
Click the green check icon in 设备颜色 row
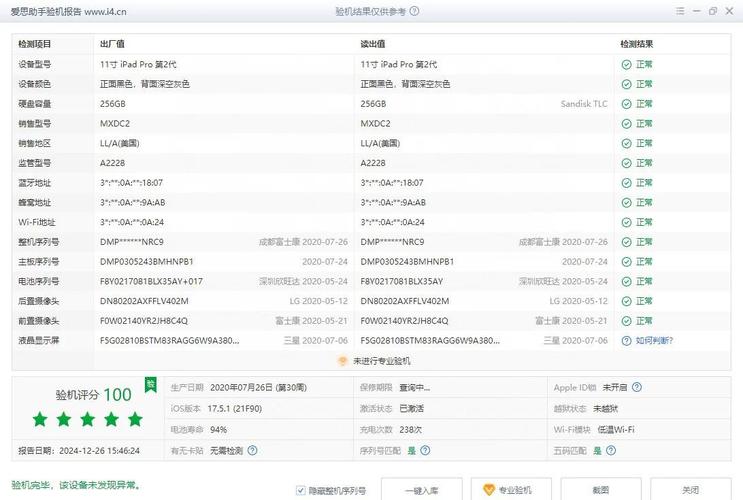pyautogui.click(x=626, y=84)
